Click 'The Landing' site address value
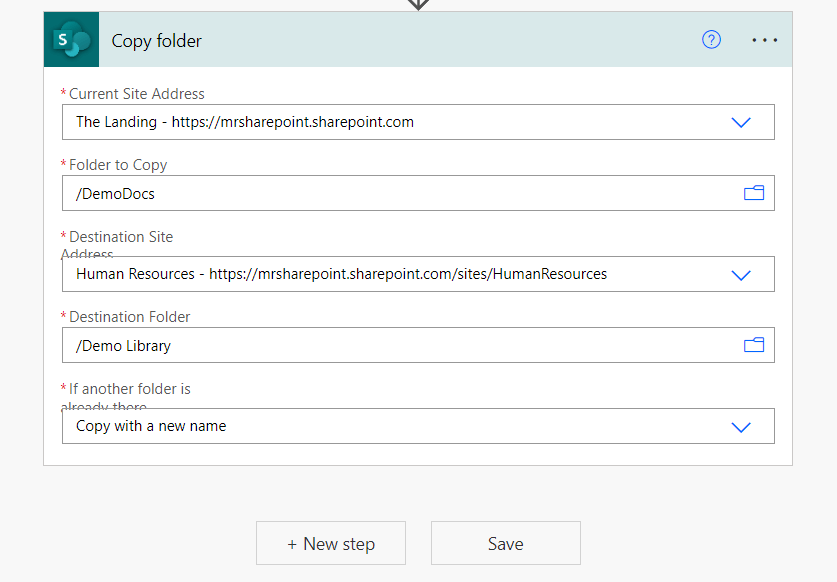This screenshot has width=837, height=582. (x=244, y=122)
